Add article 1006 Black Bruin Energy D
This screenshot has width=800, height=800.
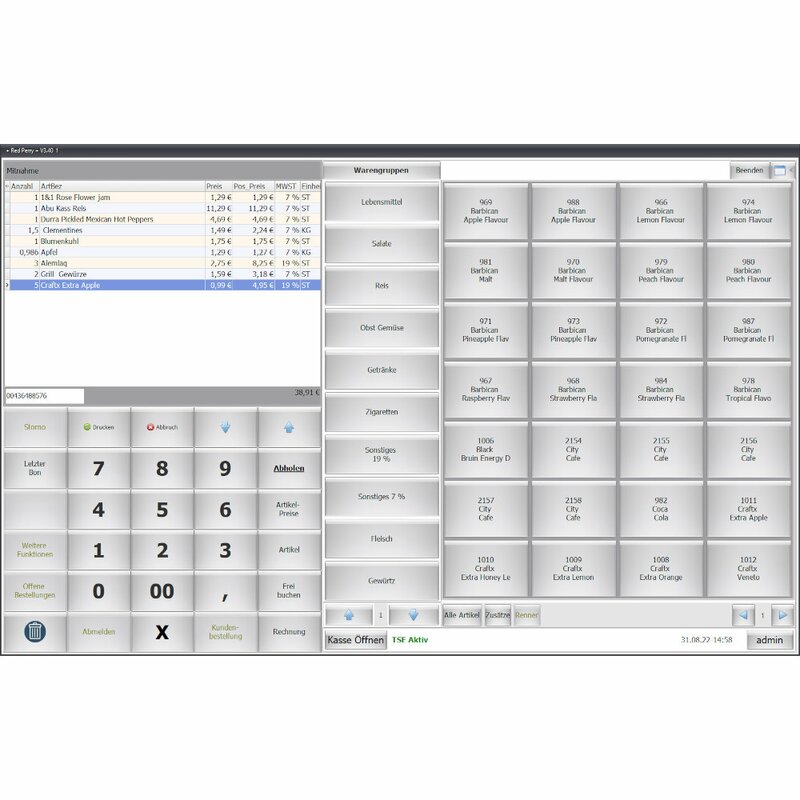pos(486,449)
